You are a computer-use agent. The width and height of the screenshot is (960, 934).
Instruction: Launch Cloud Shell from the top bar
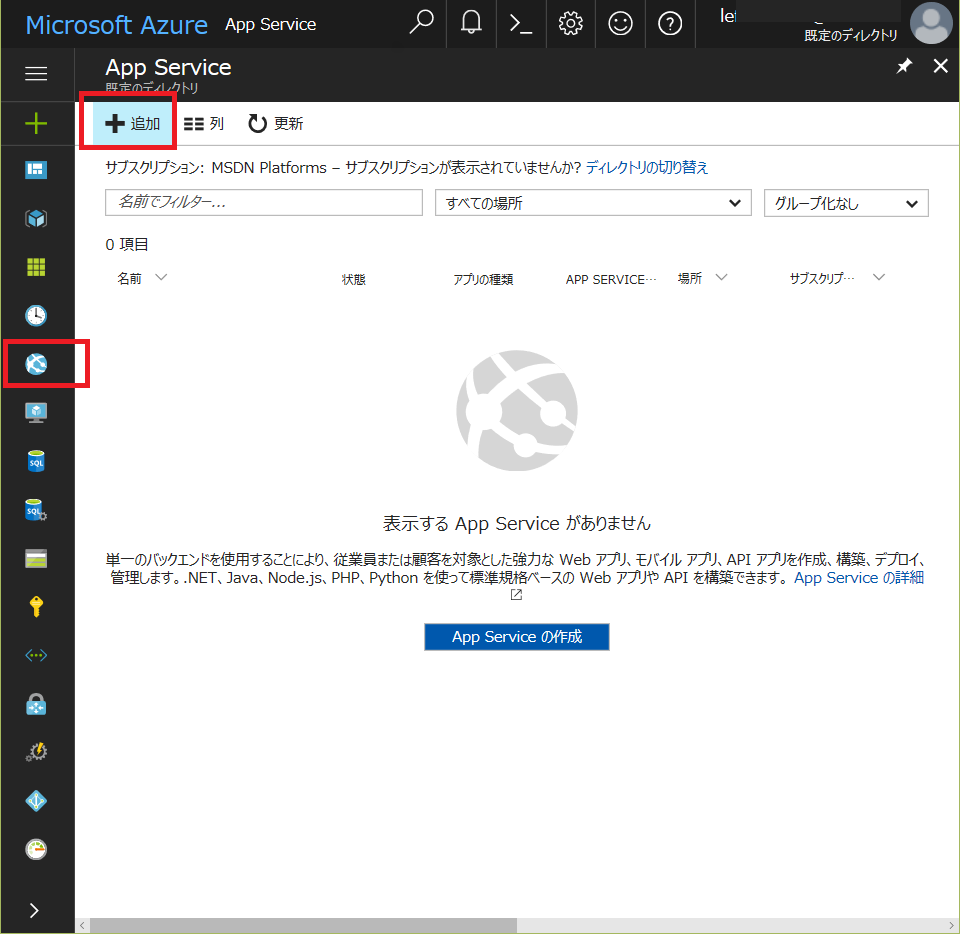pyautogui.click(x=520, y=24)
